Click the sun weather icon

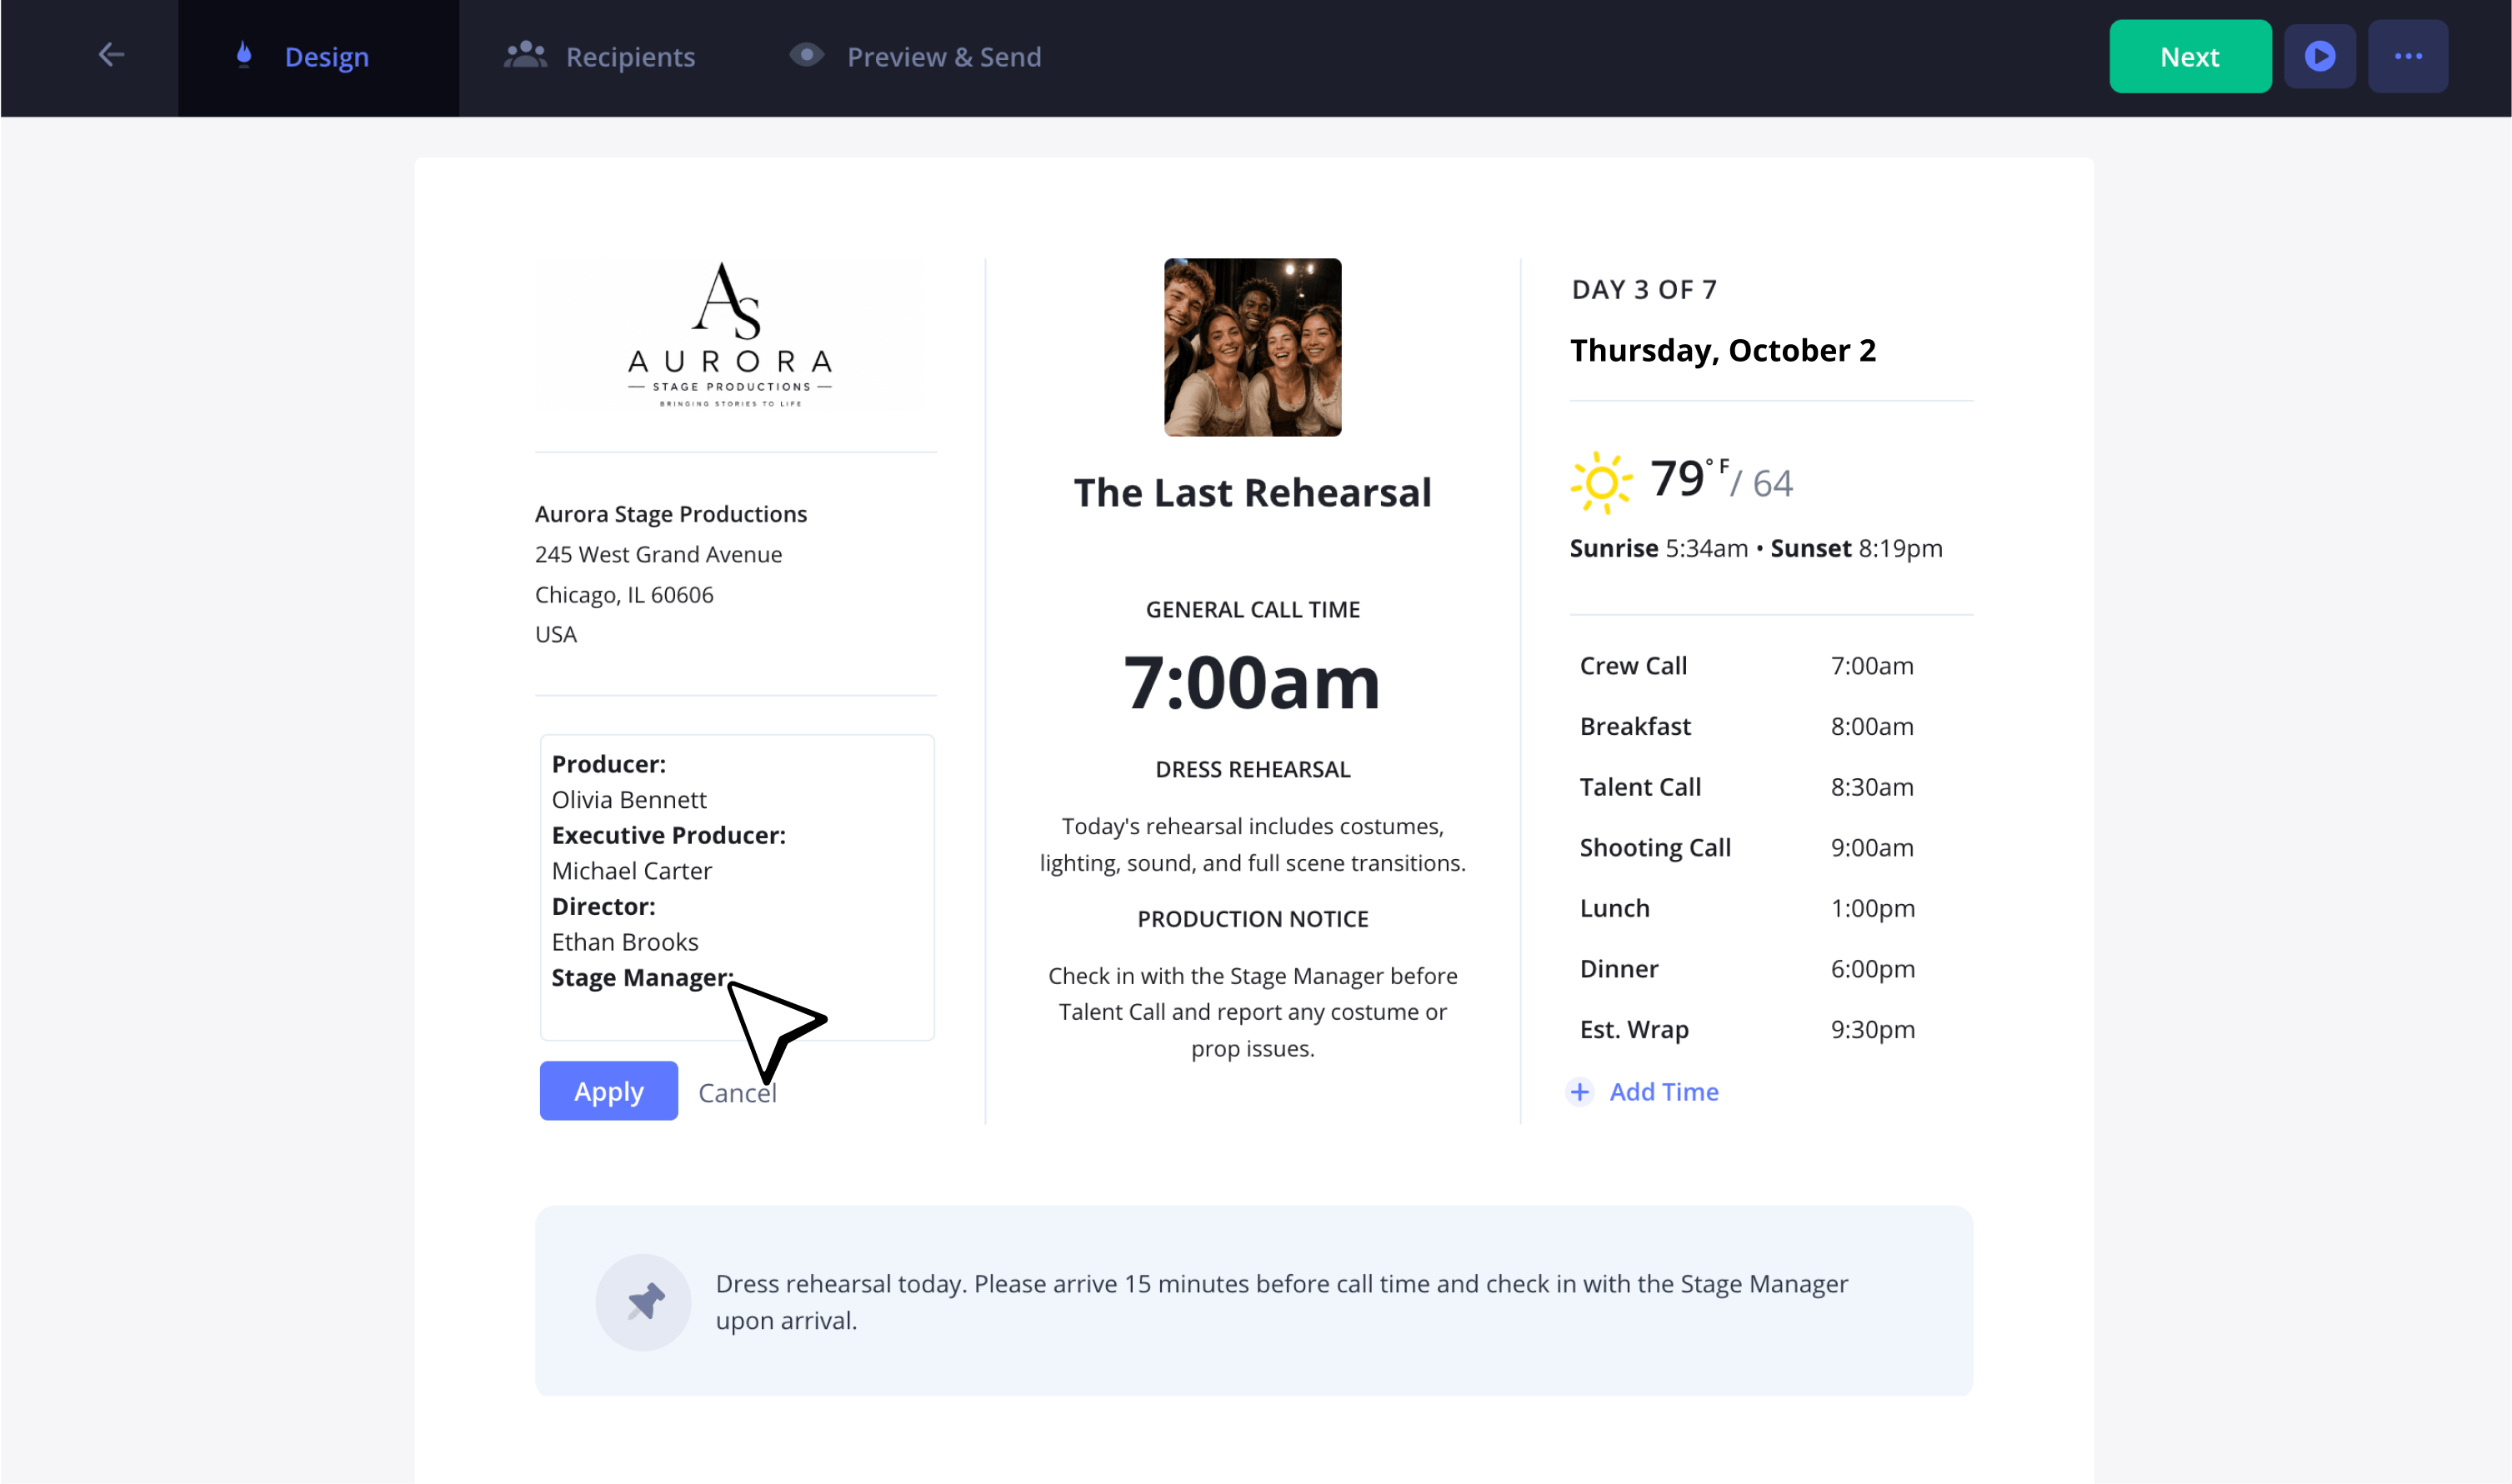pos(1601,483)
